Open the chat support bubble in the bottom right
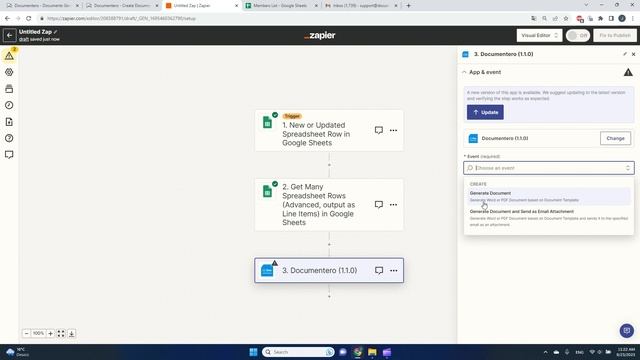Viewport: 640px width, 360px height. [x=627, y=330]
